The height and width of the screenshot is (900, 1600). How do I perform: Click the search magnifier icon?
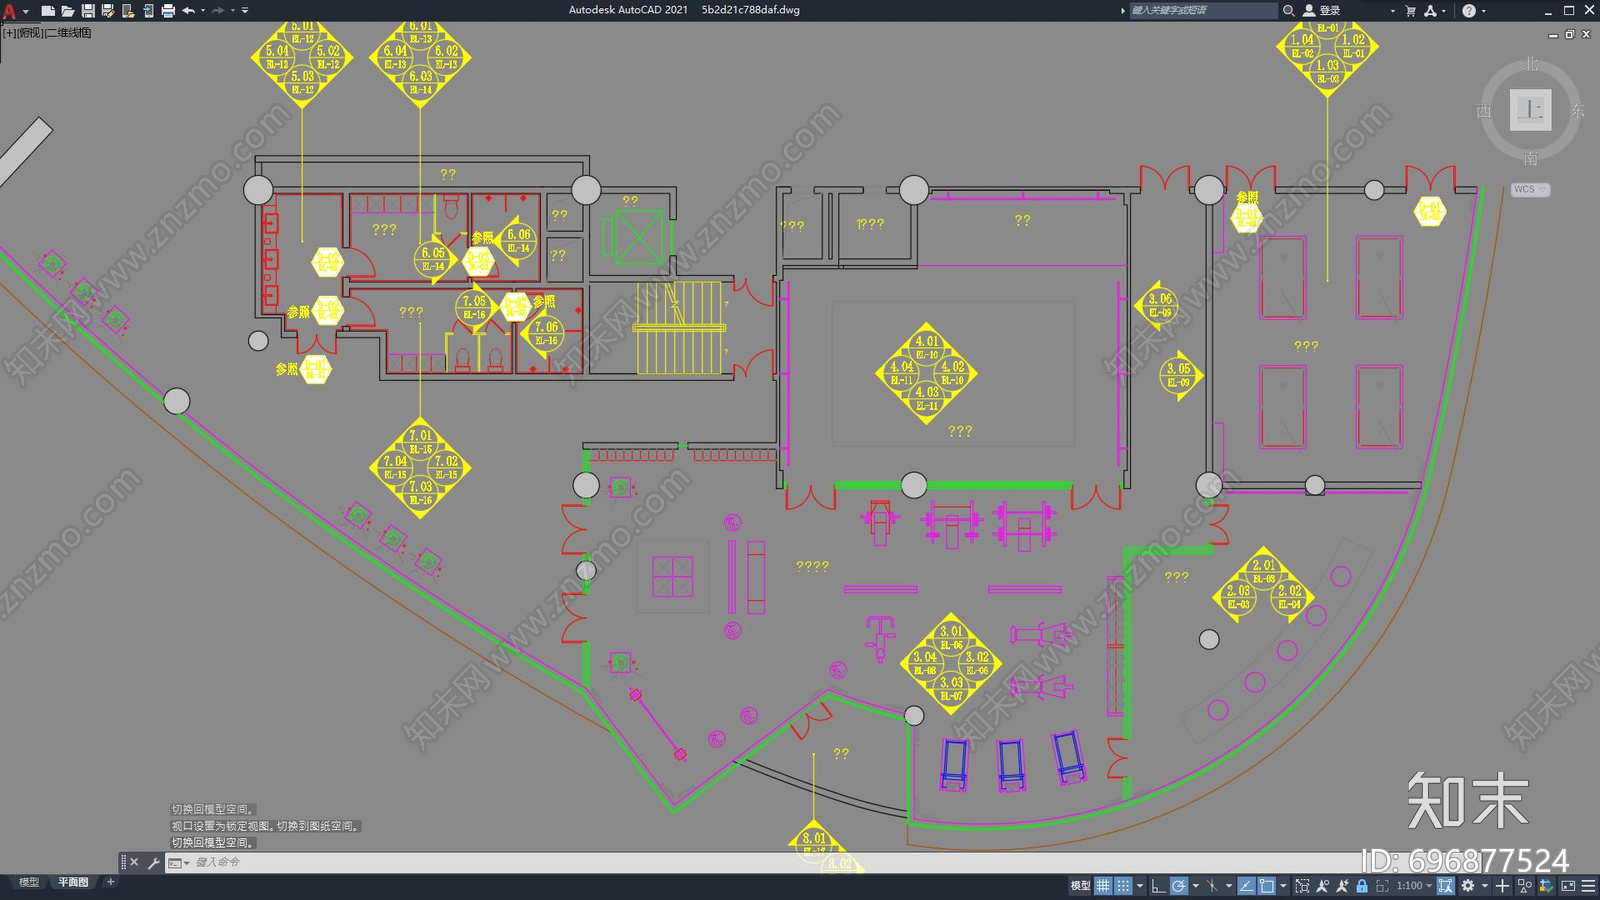point(1288,10)
